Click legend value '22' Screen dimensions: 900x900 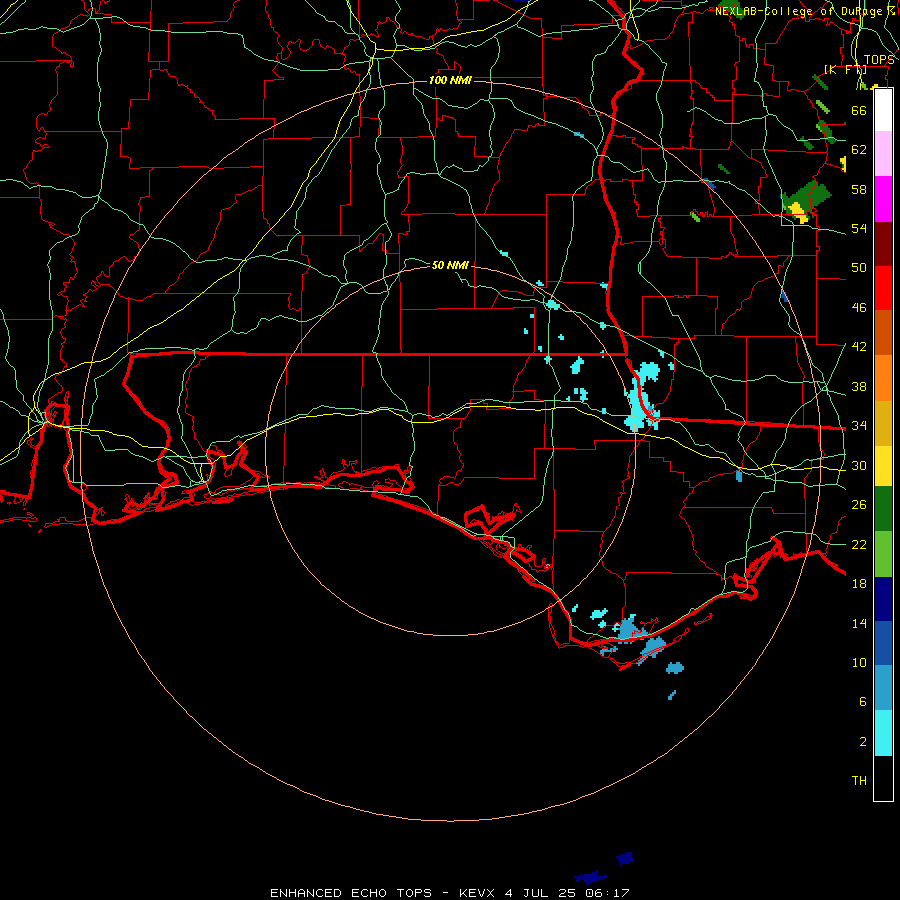(x=859, y=544)
